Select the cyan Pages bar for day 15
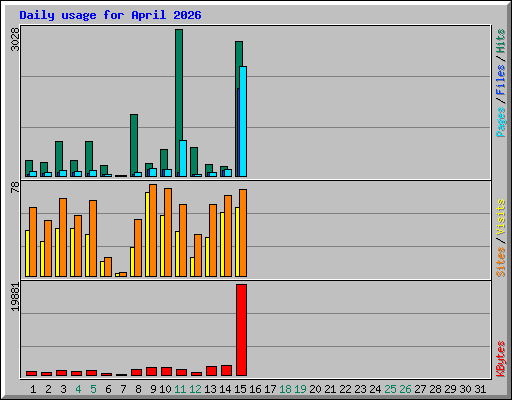Viewport: 512px width, 400px height. [243, 122]
